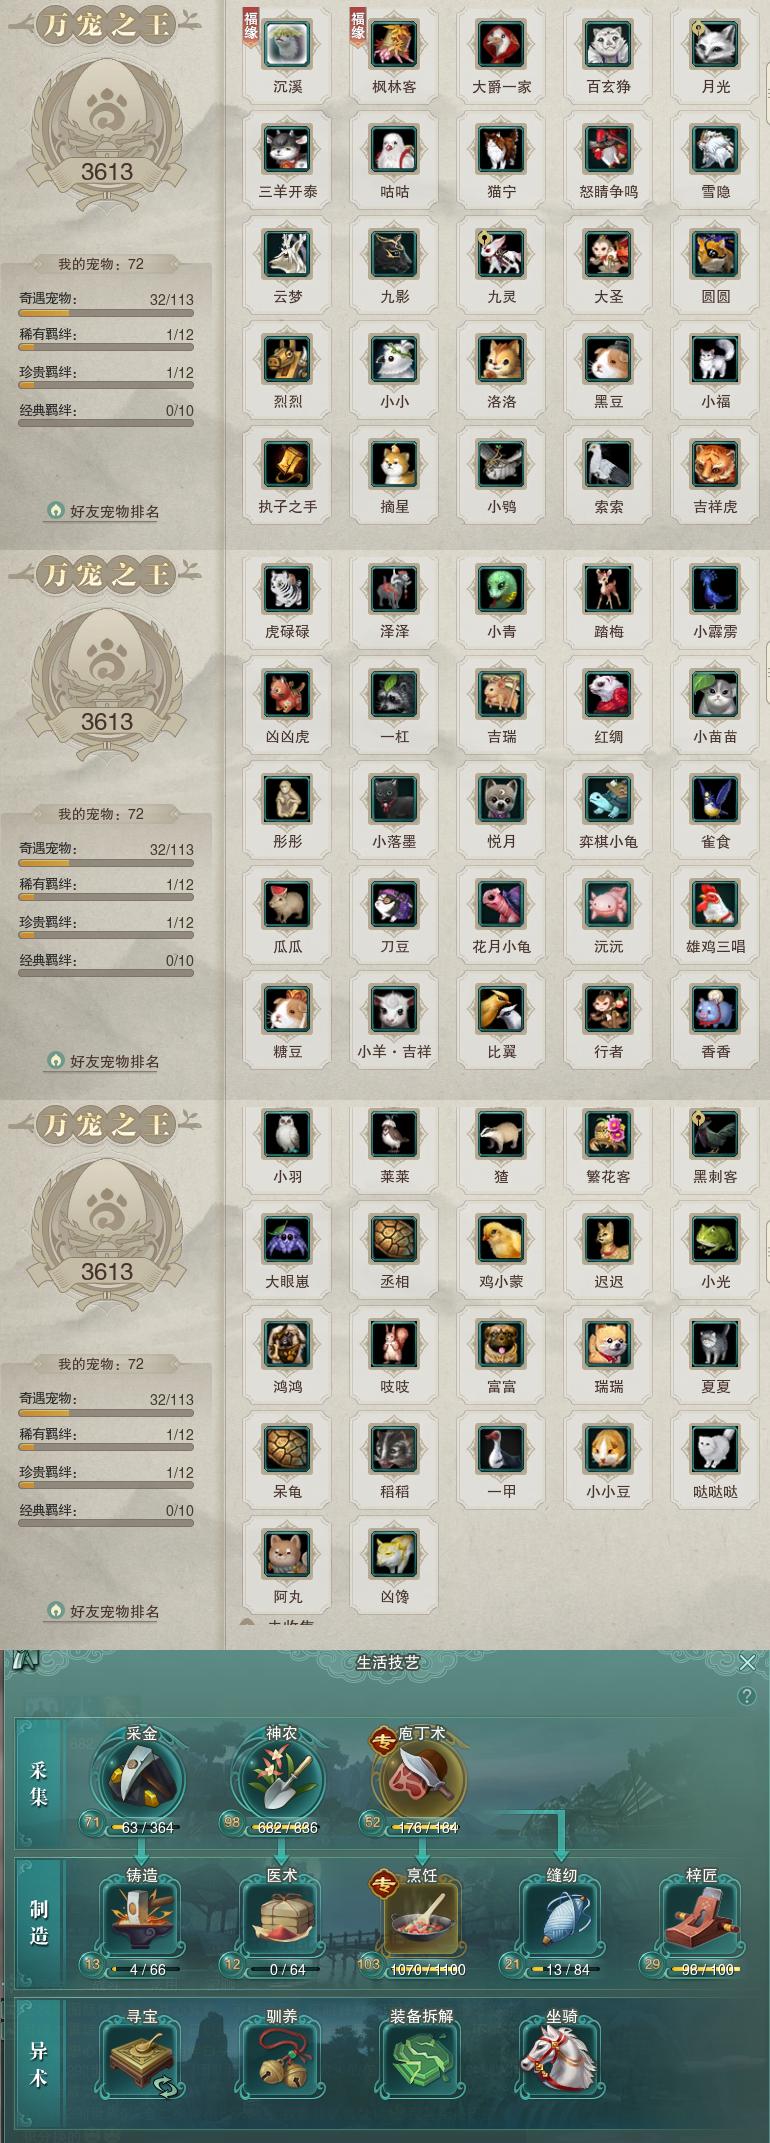Select the 沉溪 pet icon

(x=287, y=45)
